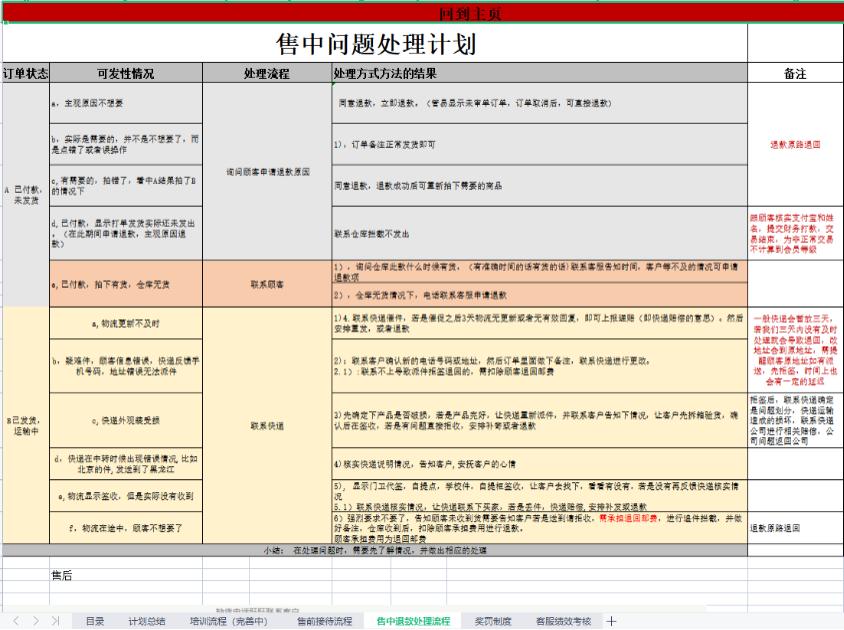844x630 pixels.
Task: Switch to the 目录 sheet tab
Action: [x=98, y=618]
